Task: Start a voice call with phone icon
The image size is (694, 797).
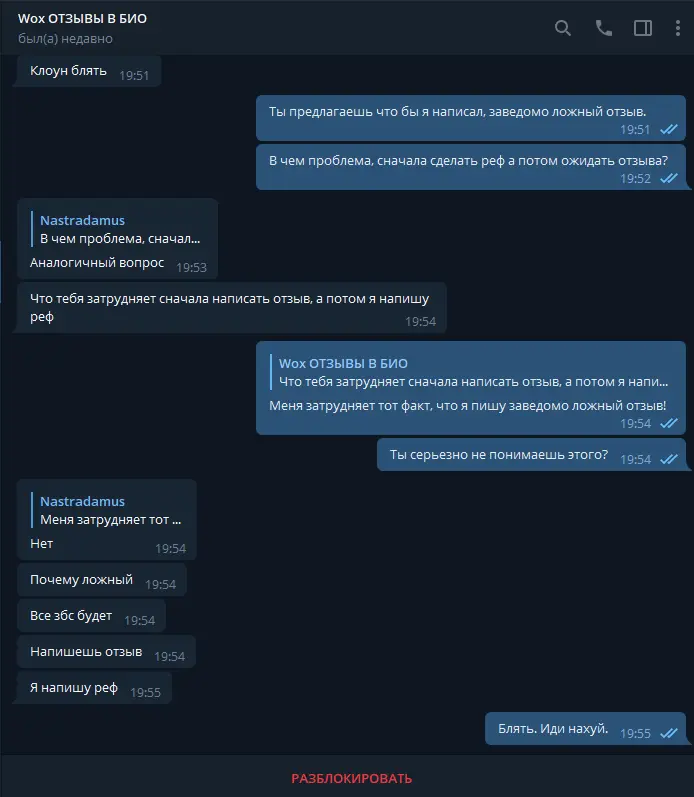Action: 604,28
